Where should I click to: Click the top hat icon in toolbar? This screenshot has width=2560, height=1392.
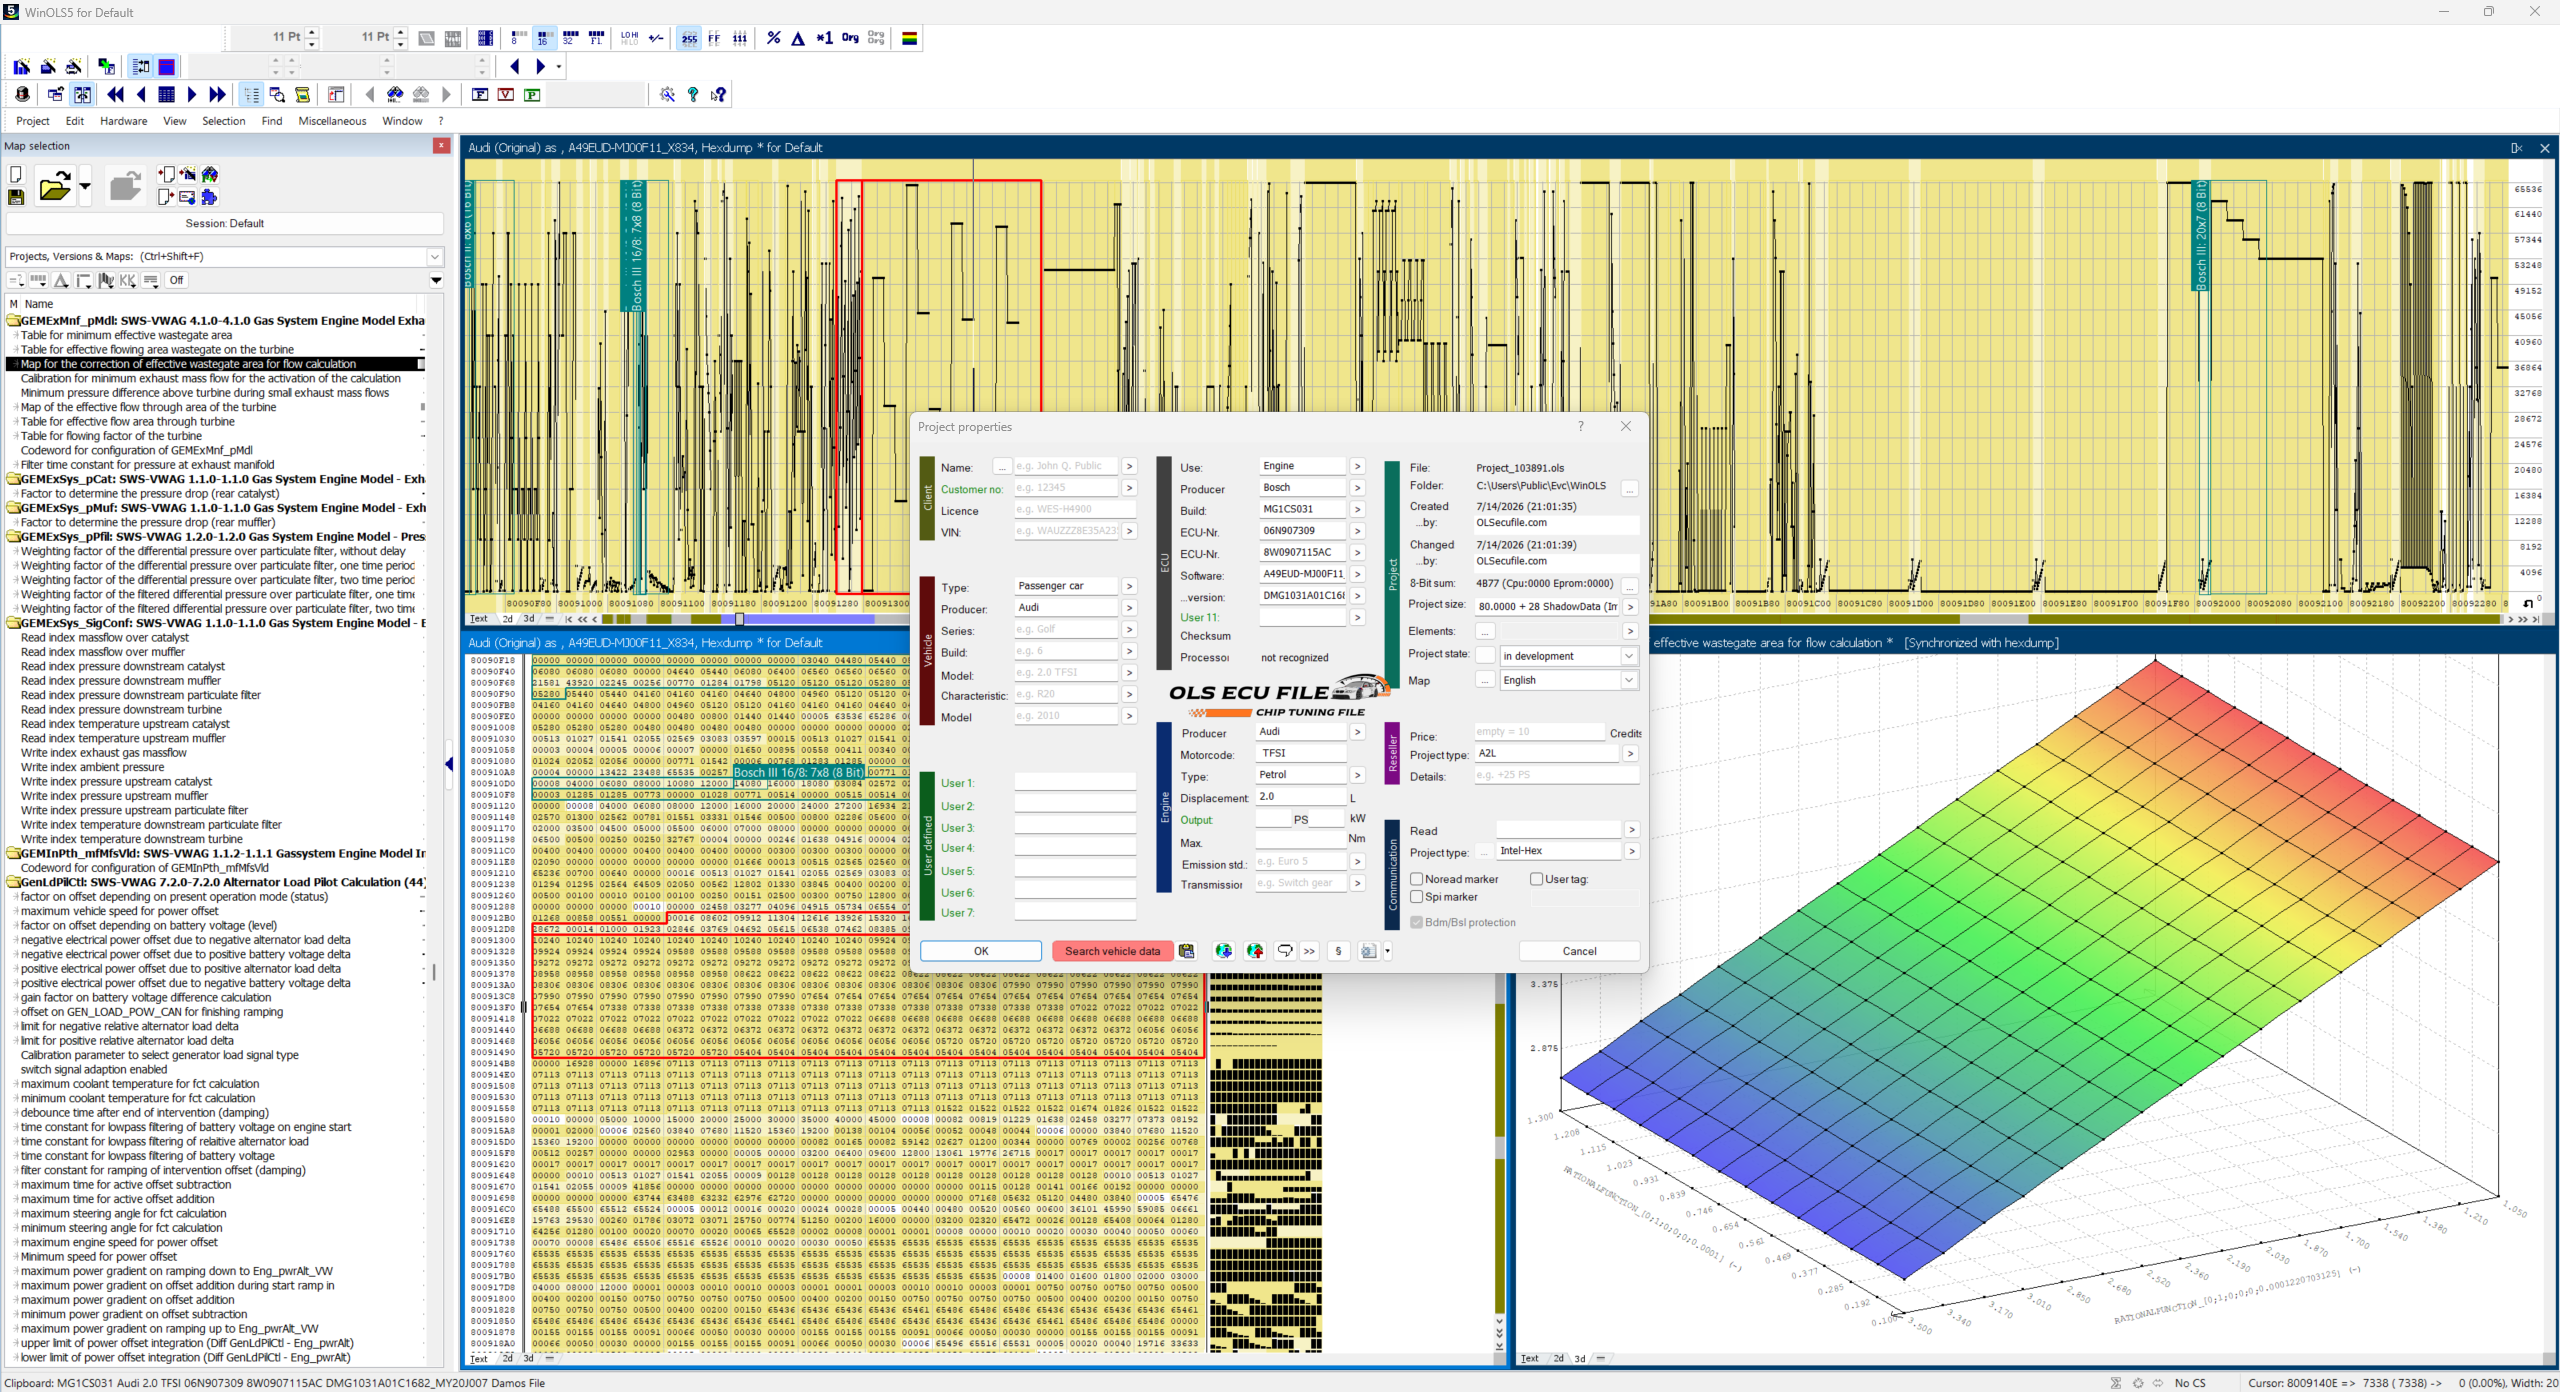click(22, 94)
